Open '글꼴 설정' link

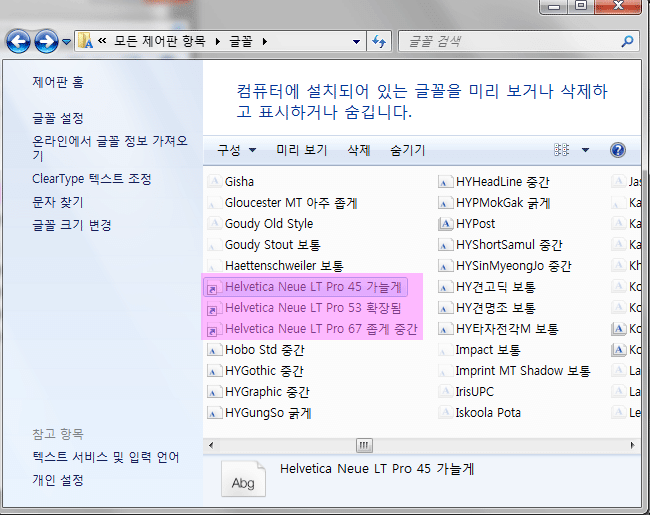coord(58,118)
